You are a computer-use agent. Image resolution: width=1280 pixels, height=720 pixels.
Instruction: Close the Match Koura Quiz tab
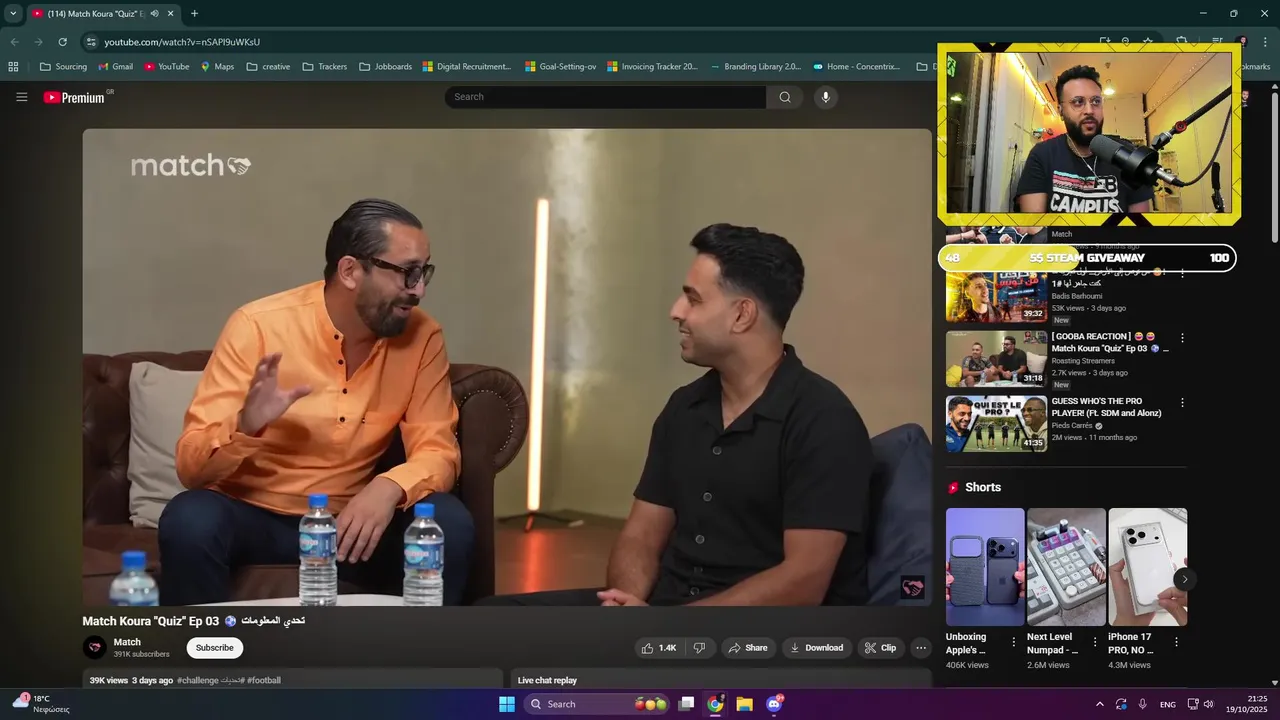170,14
